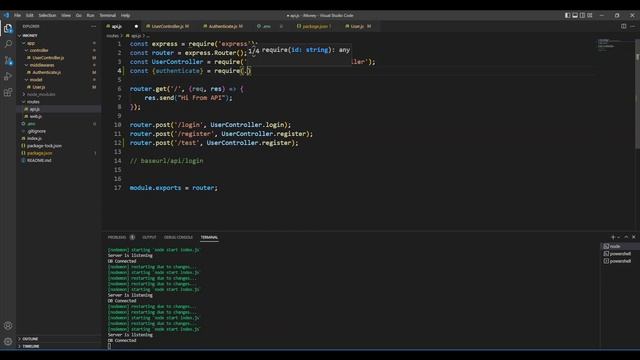The width and height of the screenshot is (640, 360).
Task: Expand the Outline section
Action: point(30,339)
